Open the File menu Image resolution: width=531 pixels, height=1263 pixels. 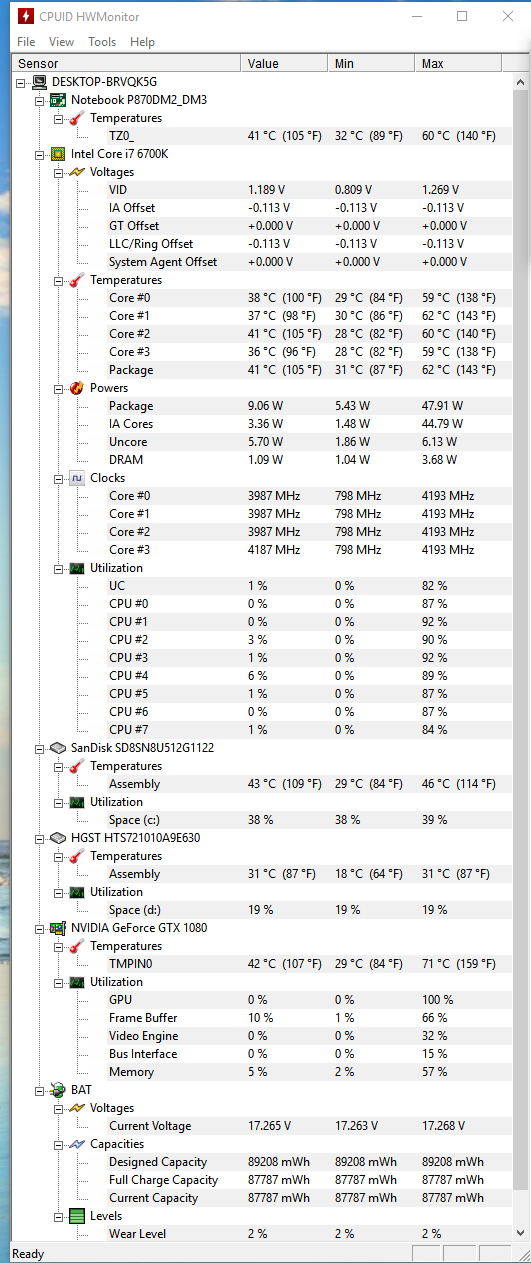tap(26, 42)
